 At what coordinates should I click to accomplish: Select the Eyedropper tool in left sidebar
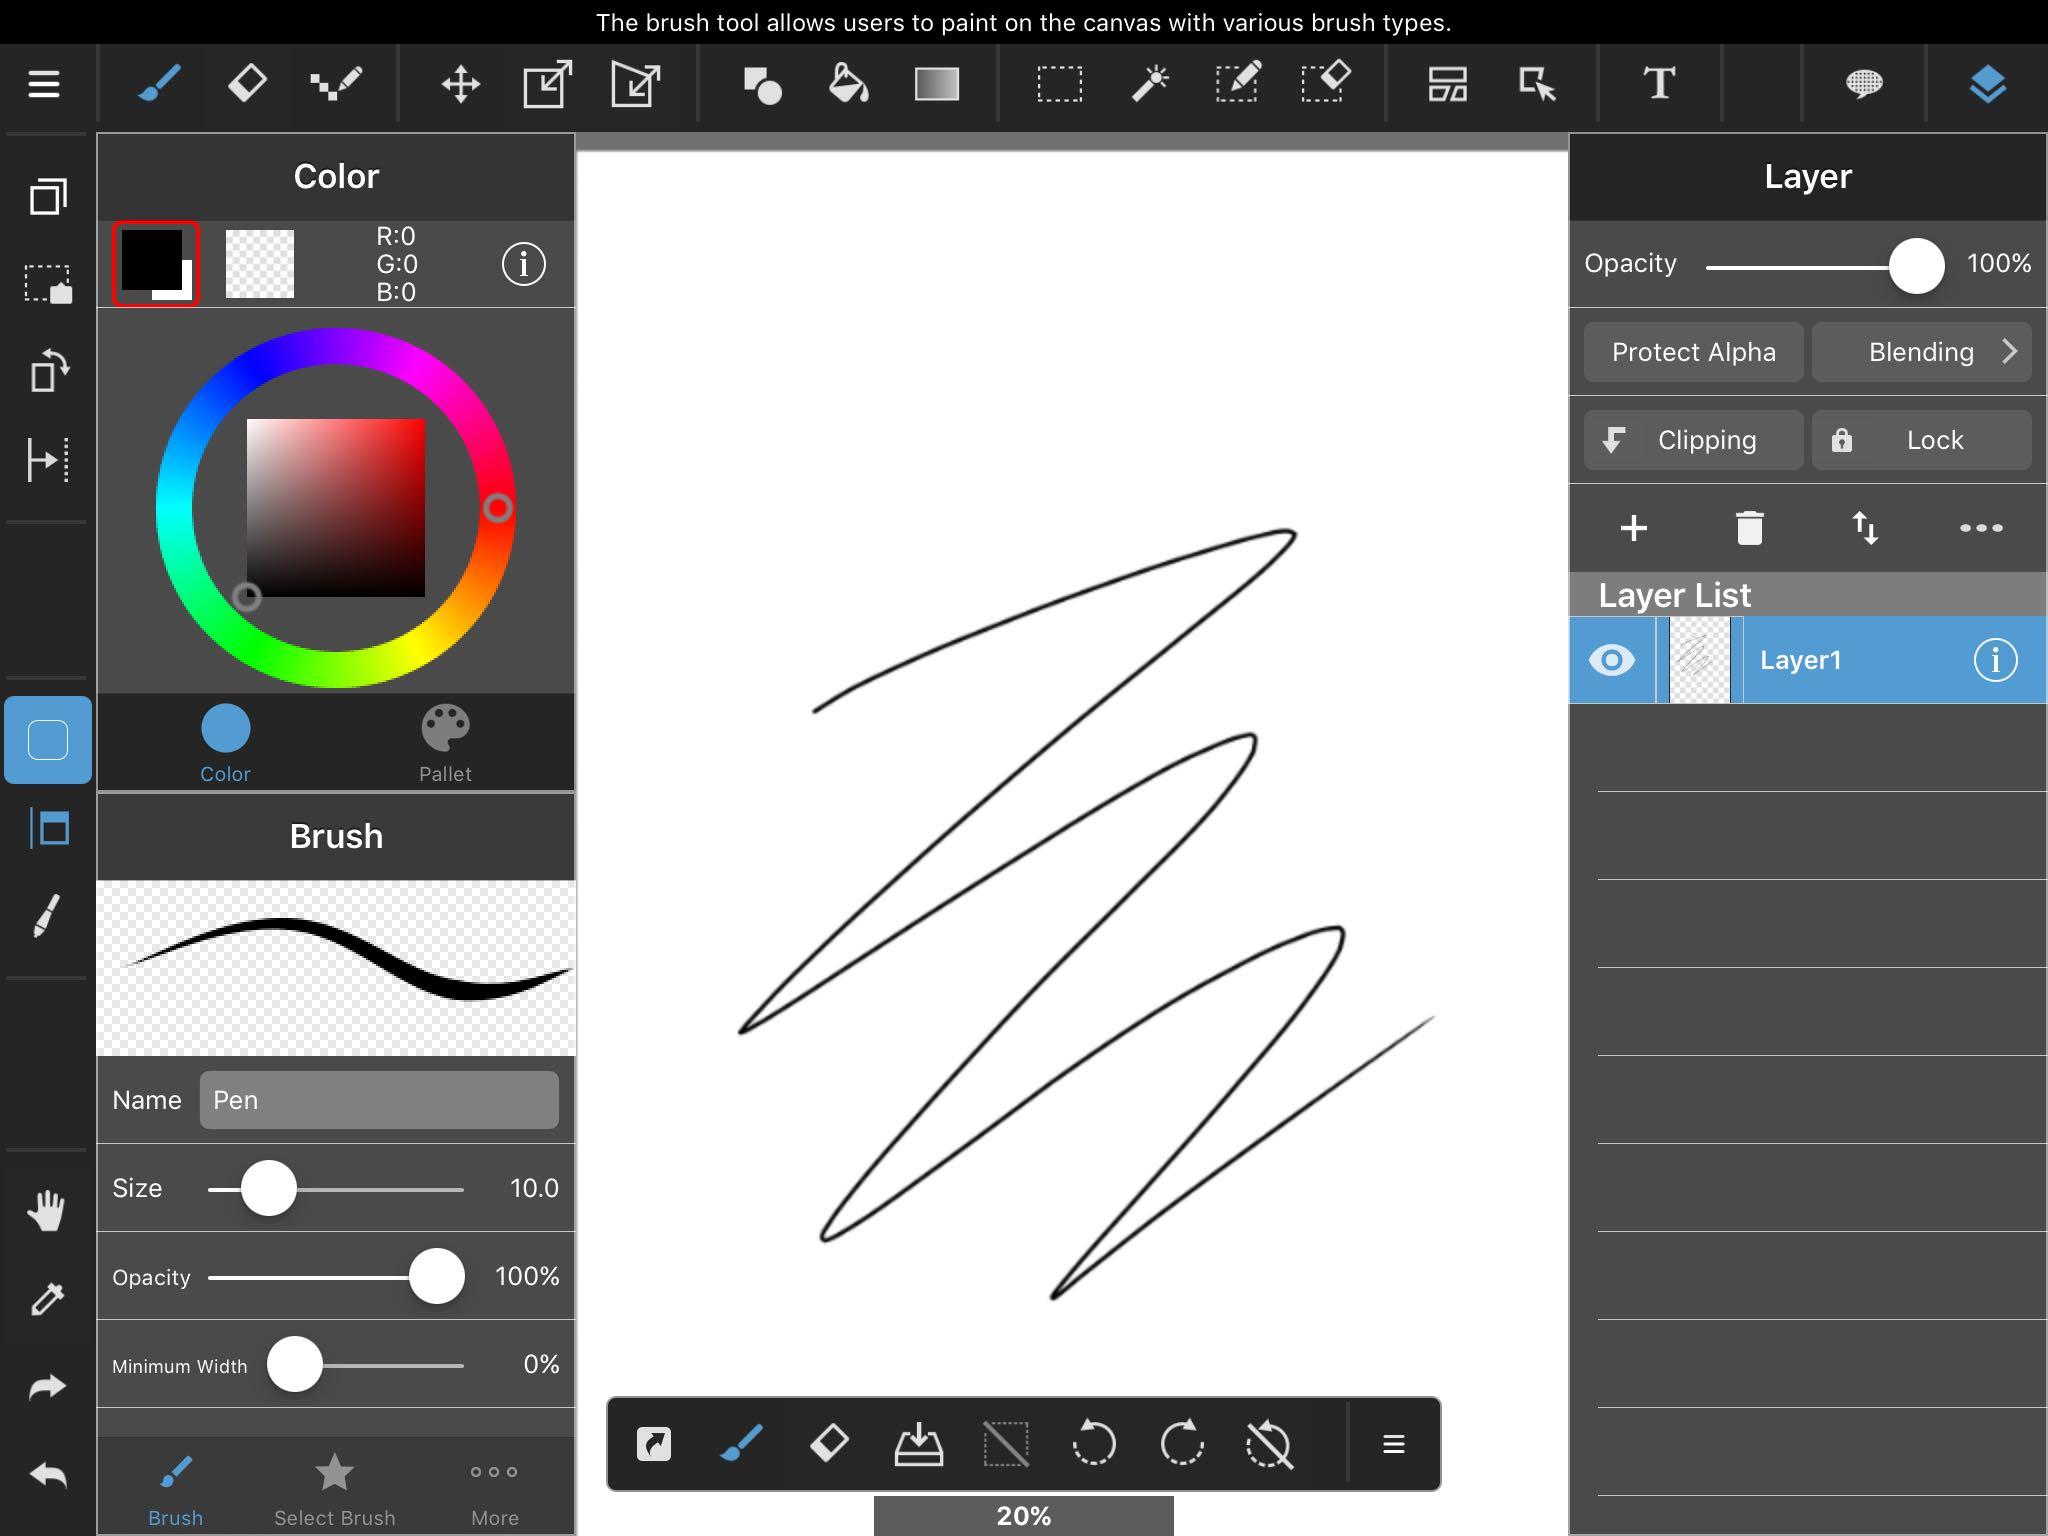pyautogui.click(x=47, y=1299)
